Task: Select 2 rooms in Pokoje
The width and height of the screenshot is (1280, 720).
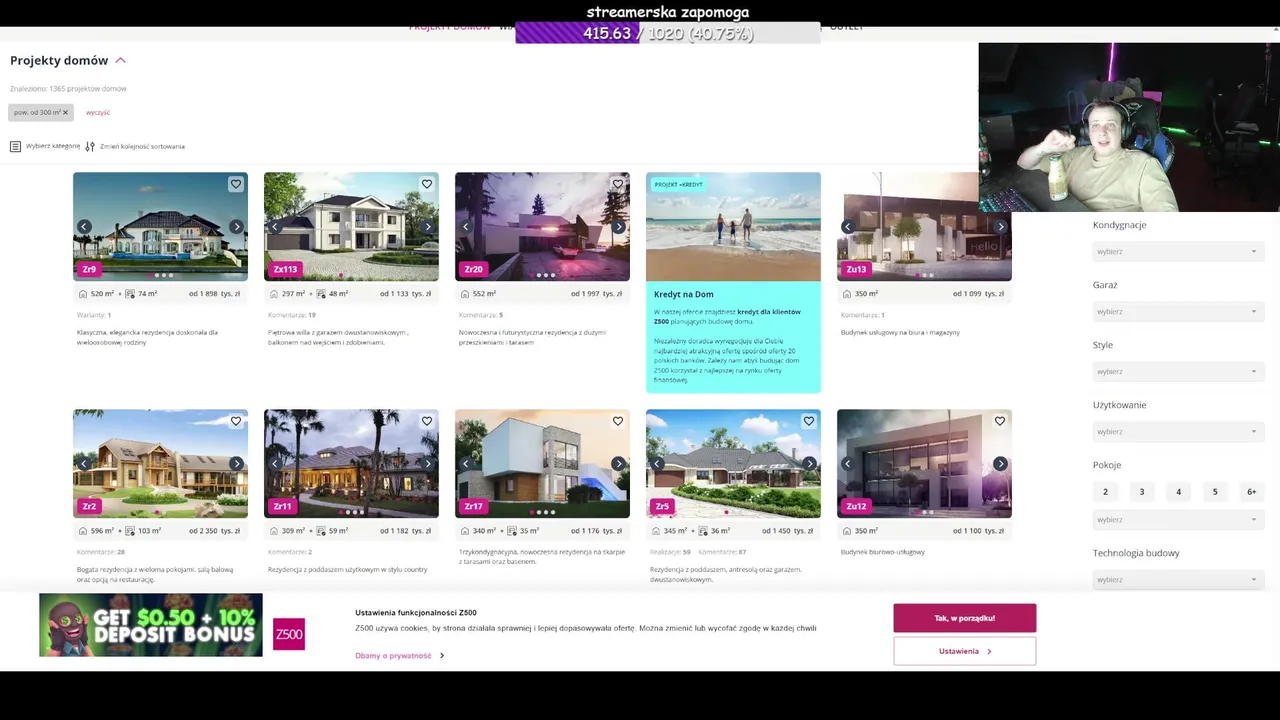Action: (x=1105, y=492)
